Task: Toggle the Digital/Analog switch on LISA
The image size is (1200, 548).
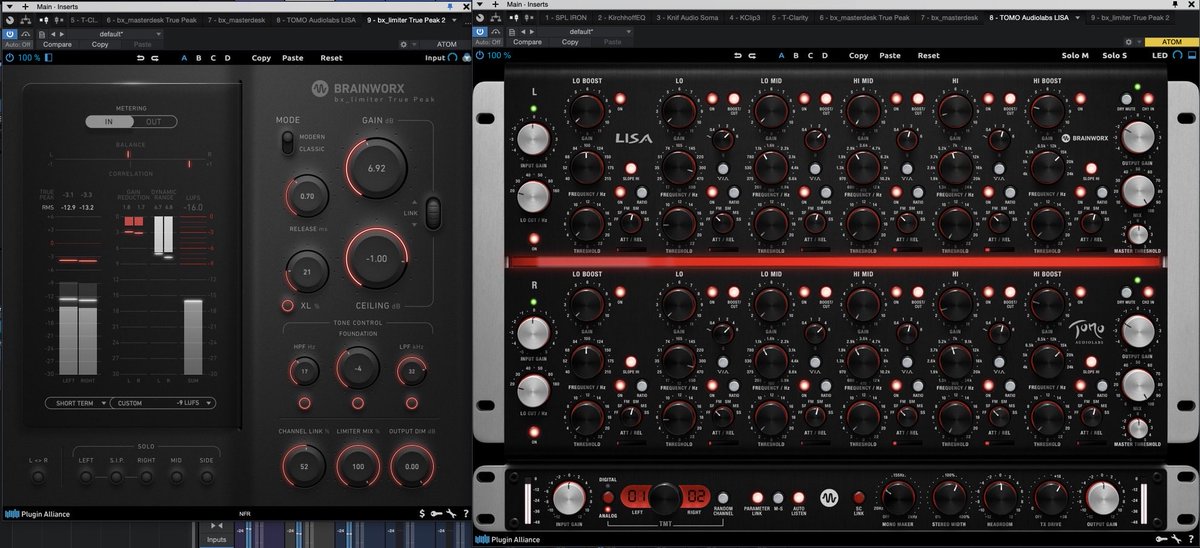Action: 609,497
